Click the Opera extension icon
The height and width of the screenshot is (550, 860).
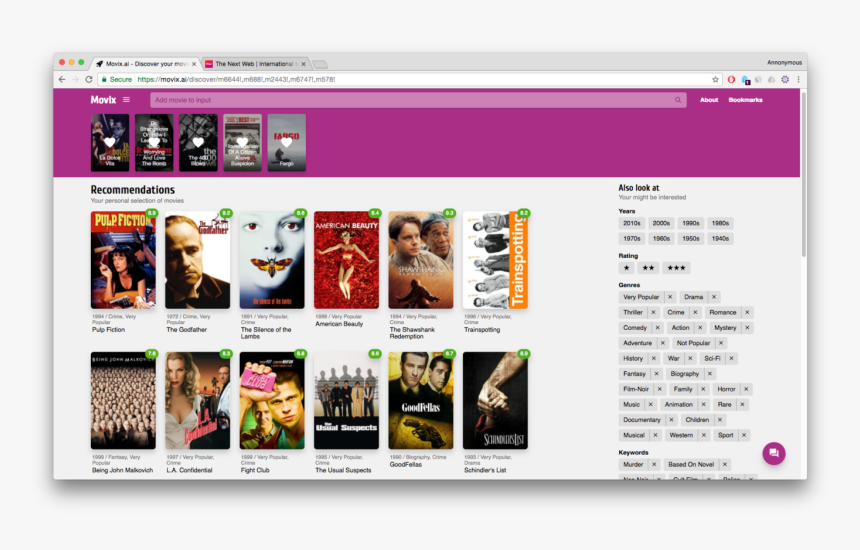[731, 80]
